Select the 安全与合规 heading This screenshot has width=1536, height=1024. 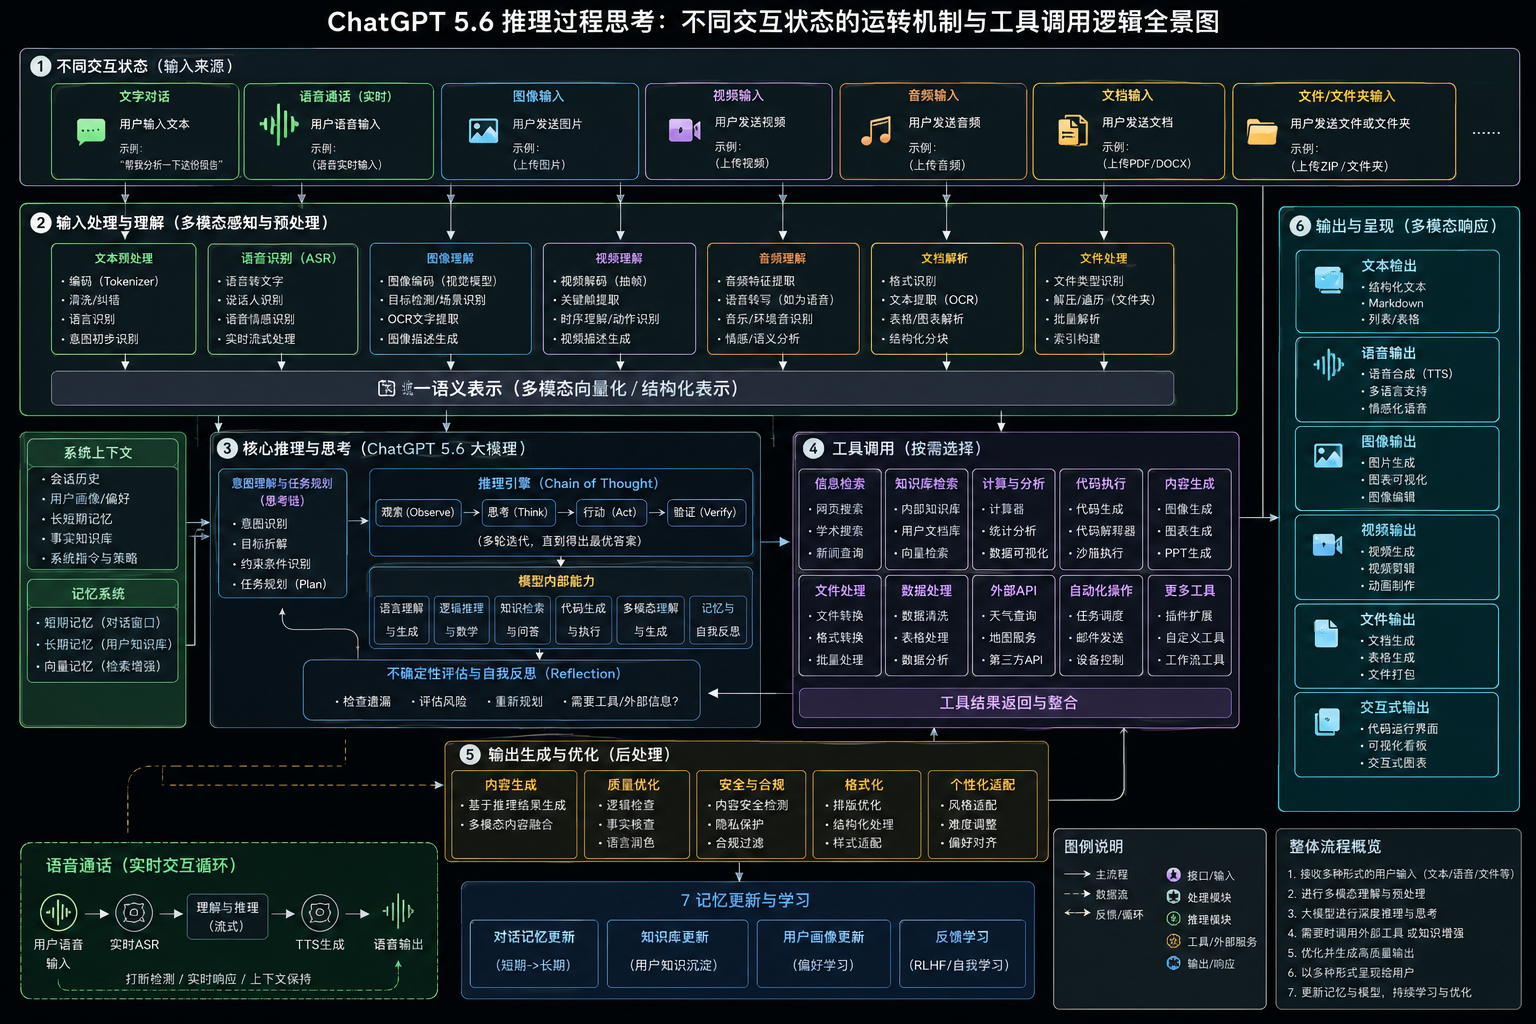coord(751,785)
